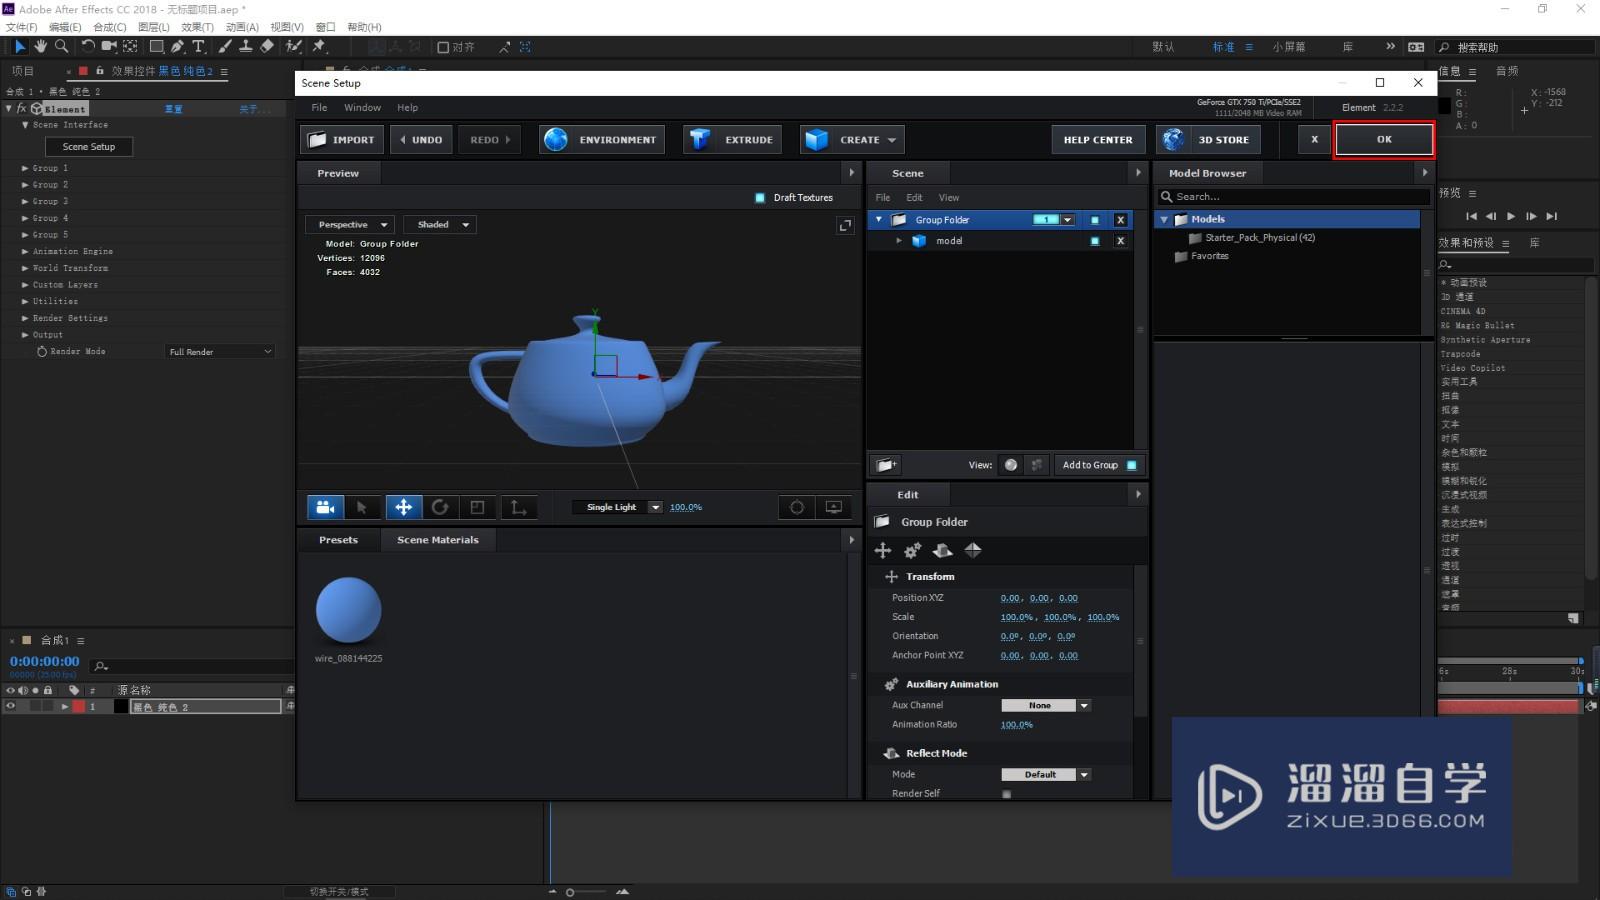Expand the model tree item in Scene
Image resolution: width=1600 pixels, height=900 pixels.
tap(899, 241)
